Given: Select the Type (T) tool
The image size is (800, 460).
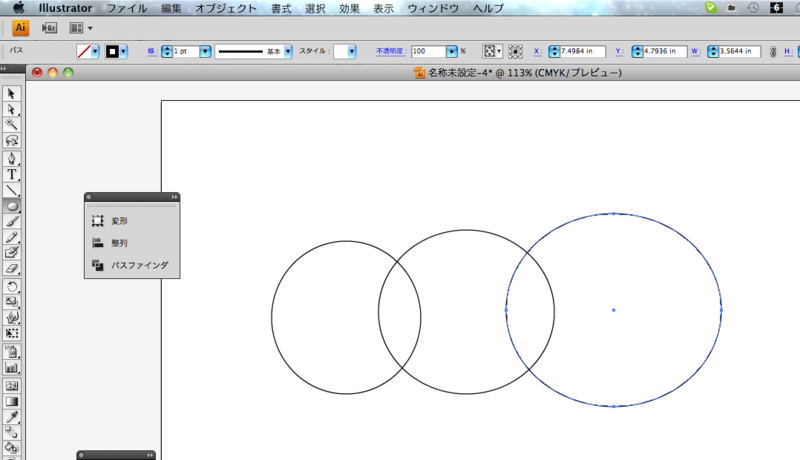Looking at the screenshot, I should click(x=12, y=174).
